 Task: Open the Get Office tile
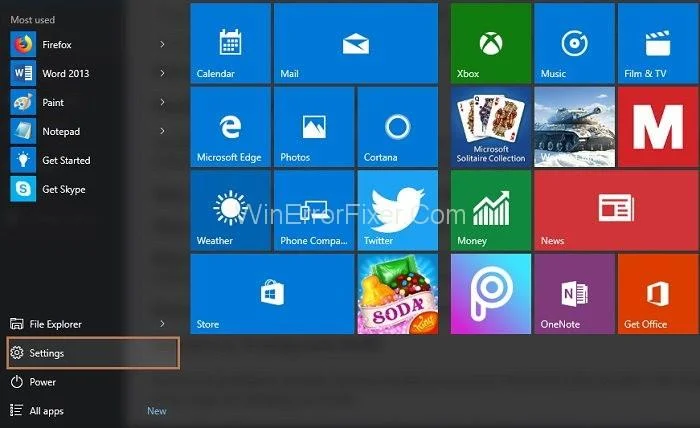[x=658, y=294]
